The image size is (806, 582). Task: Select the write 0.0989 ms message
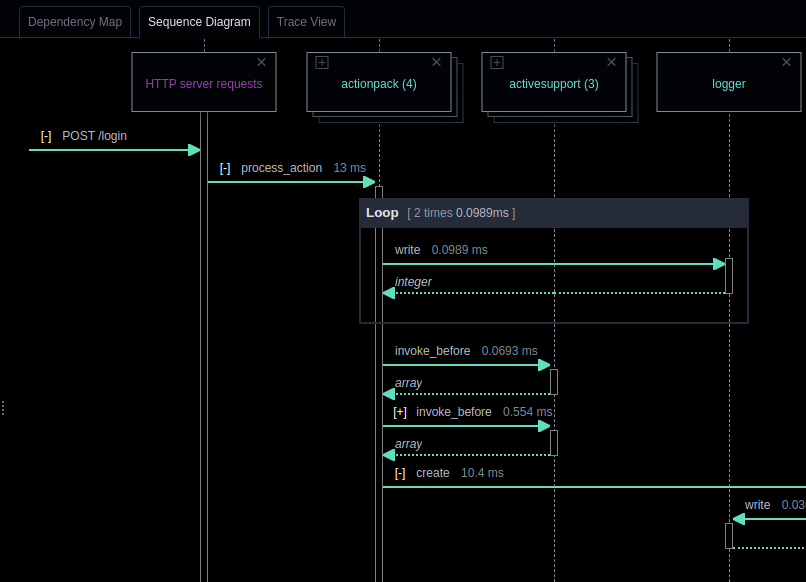pos(407,250)
